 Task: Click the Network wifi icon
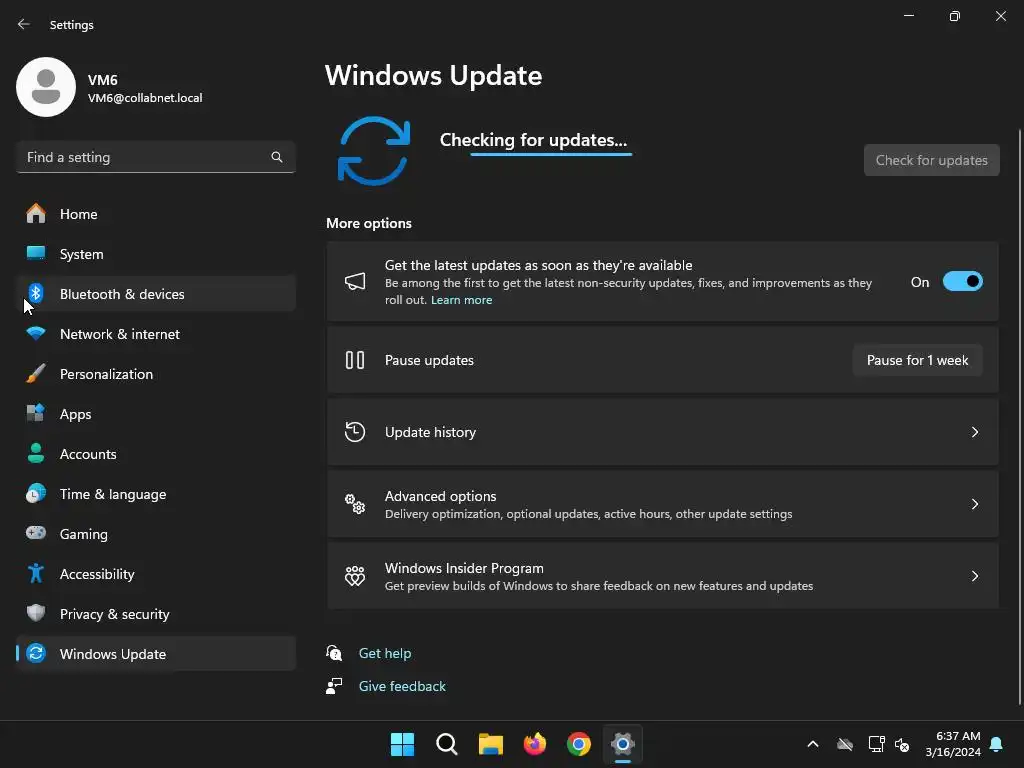[x=36, y=334]
